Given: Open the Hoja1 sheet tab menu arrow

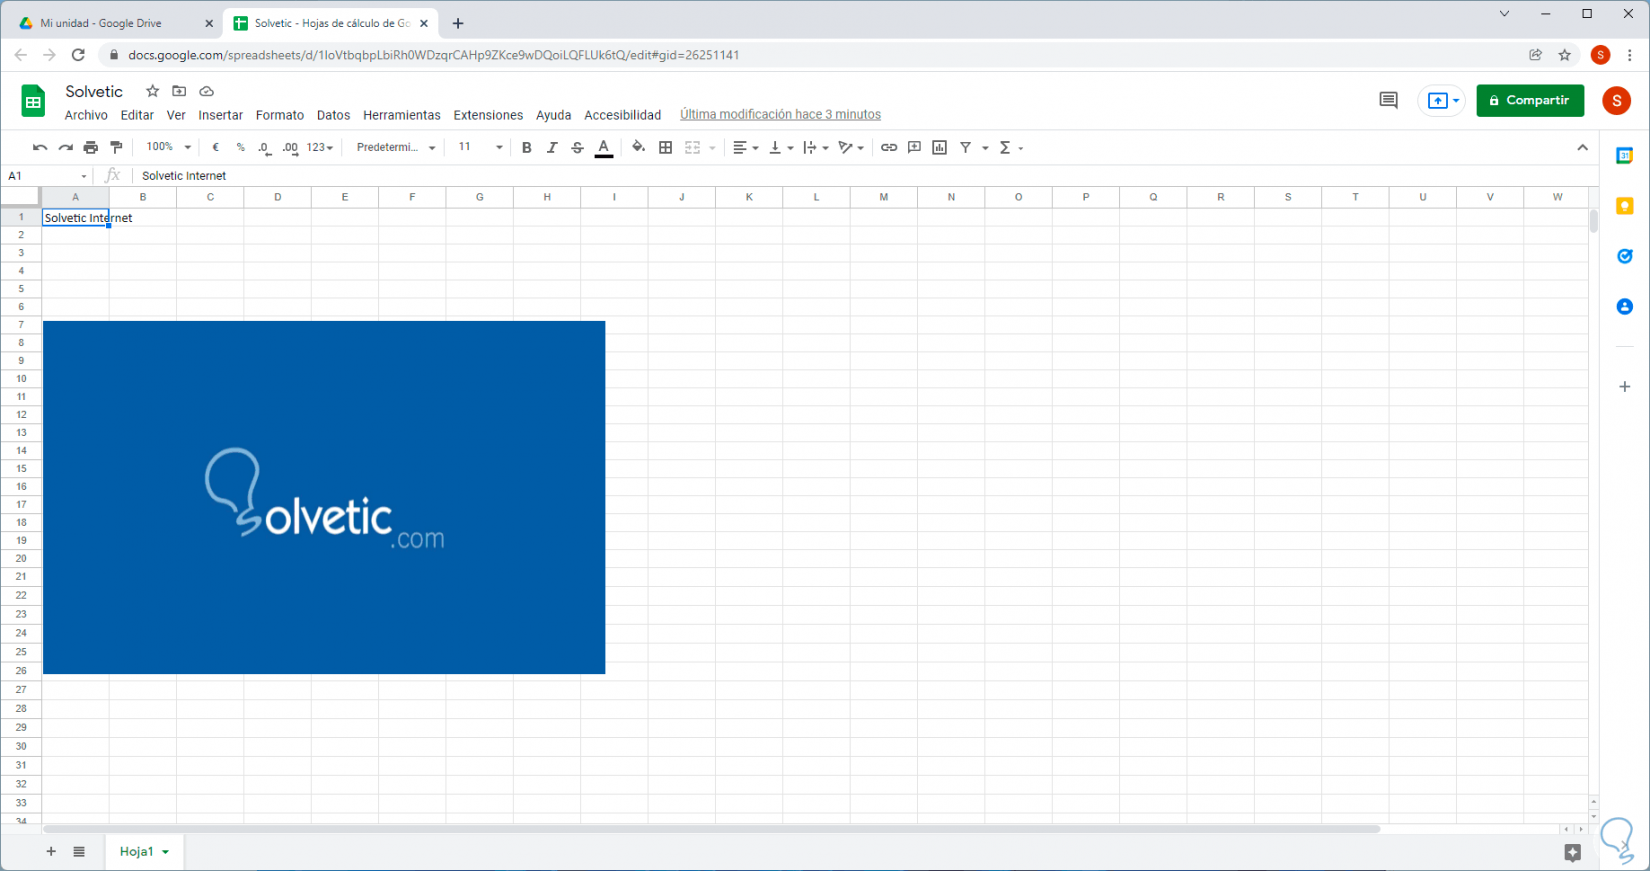Looking at the screenshot, I should 166,852.
